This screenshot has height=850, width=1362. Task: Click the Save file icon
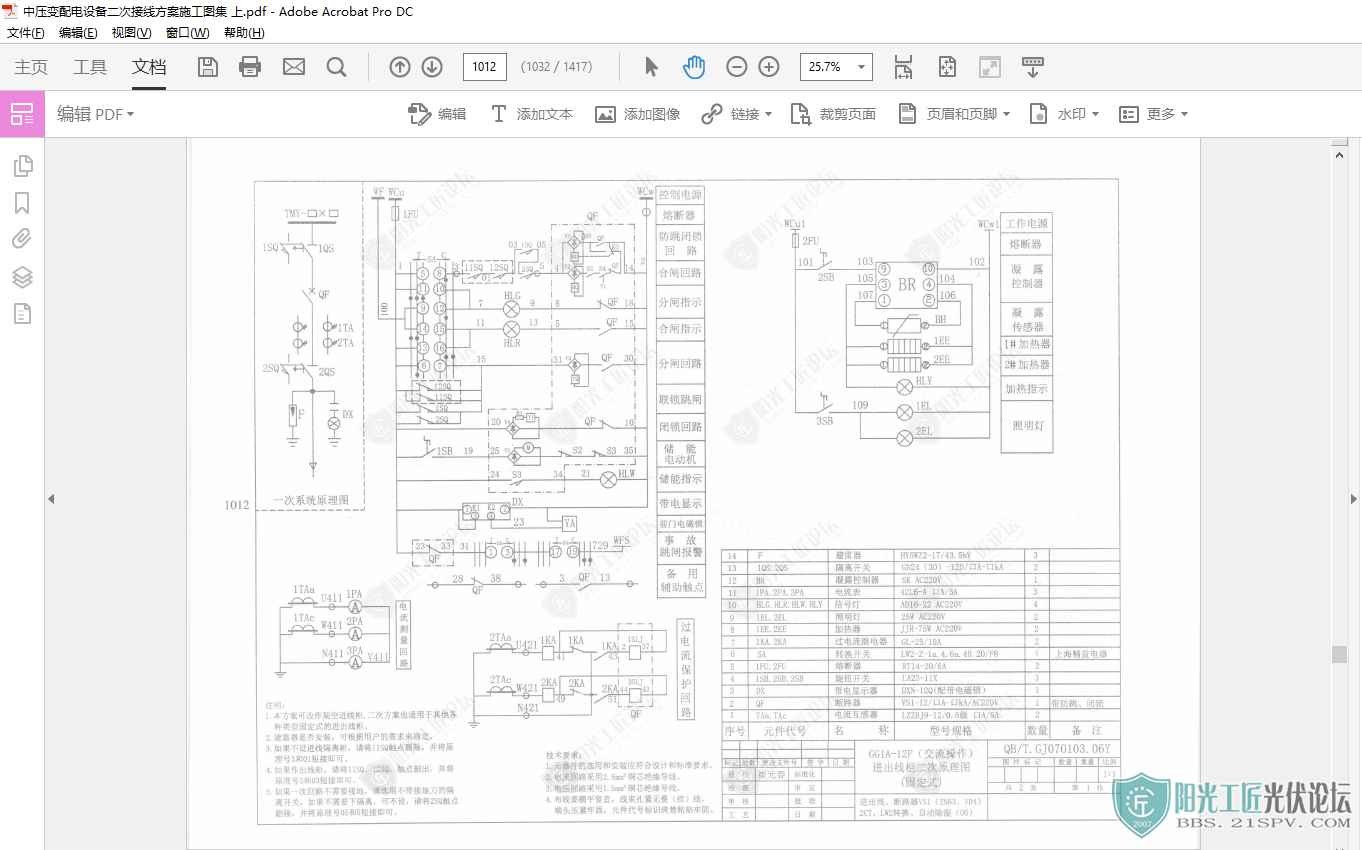[208, 67]
